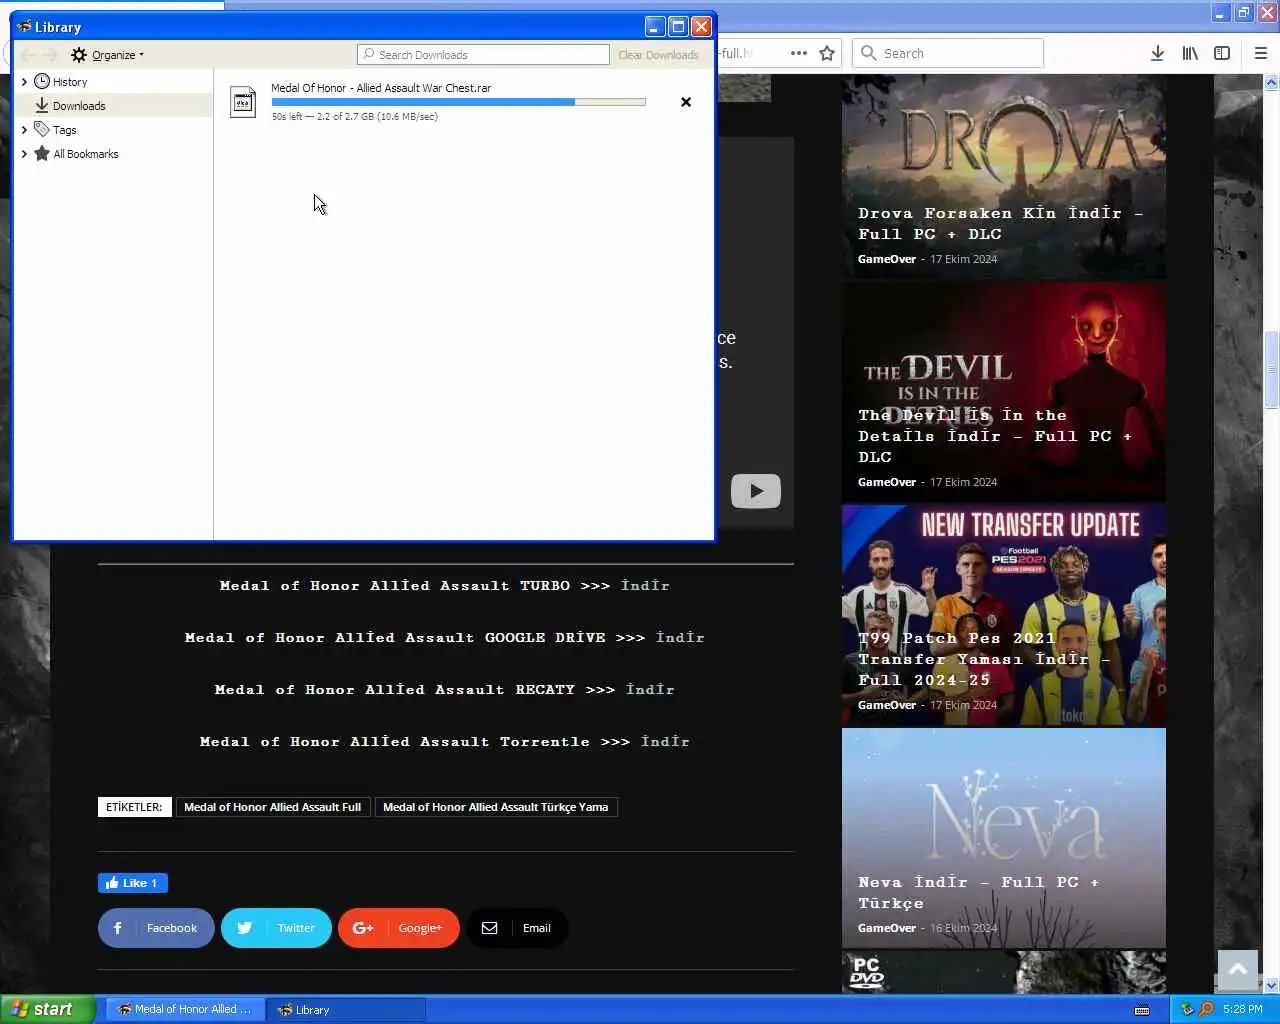Select Tags in Library sidebar

[65, 130]
